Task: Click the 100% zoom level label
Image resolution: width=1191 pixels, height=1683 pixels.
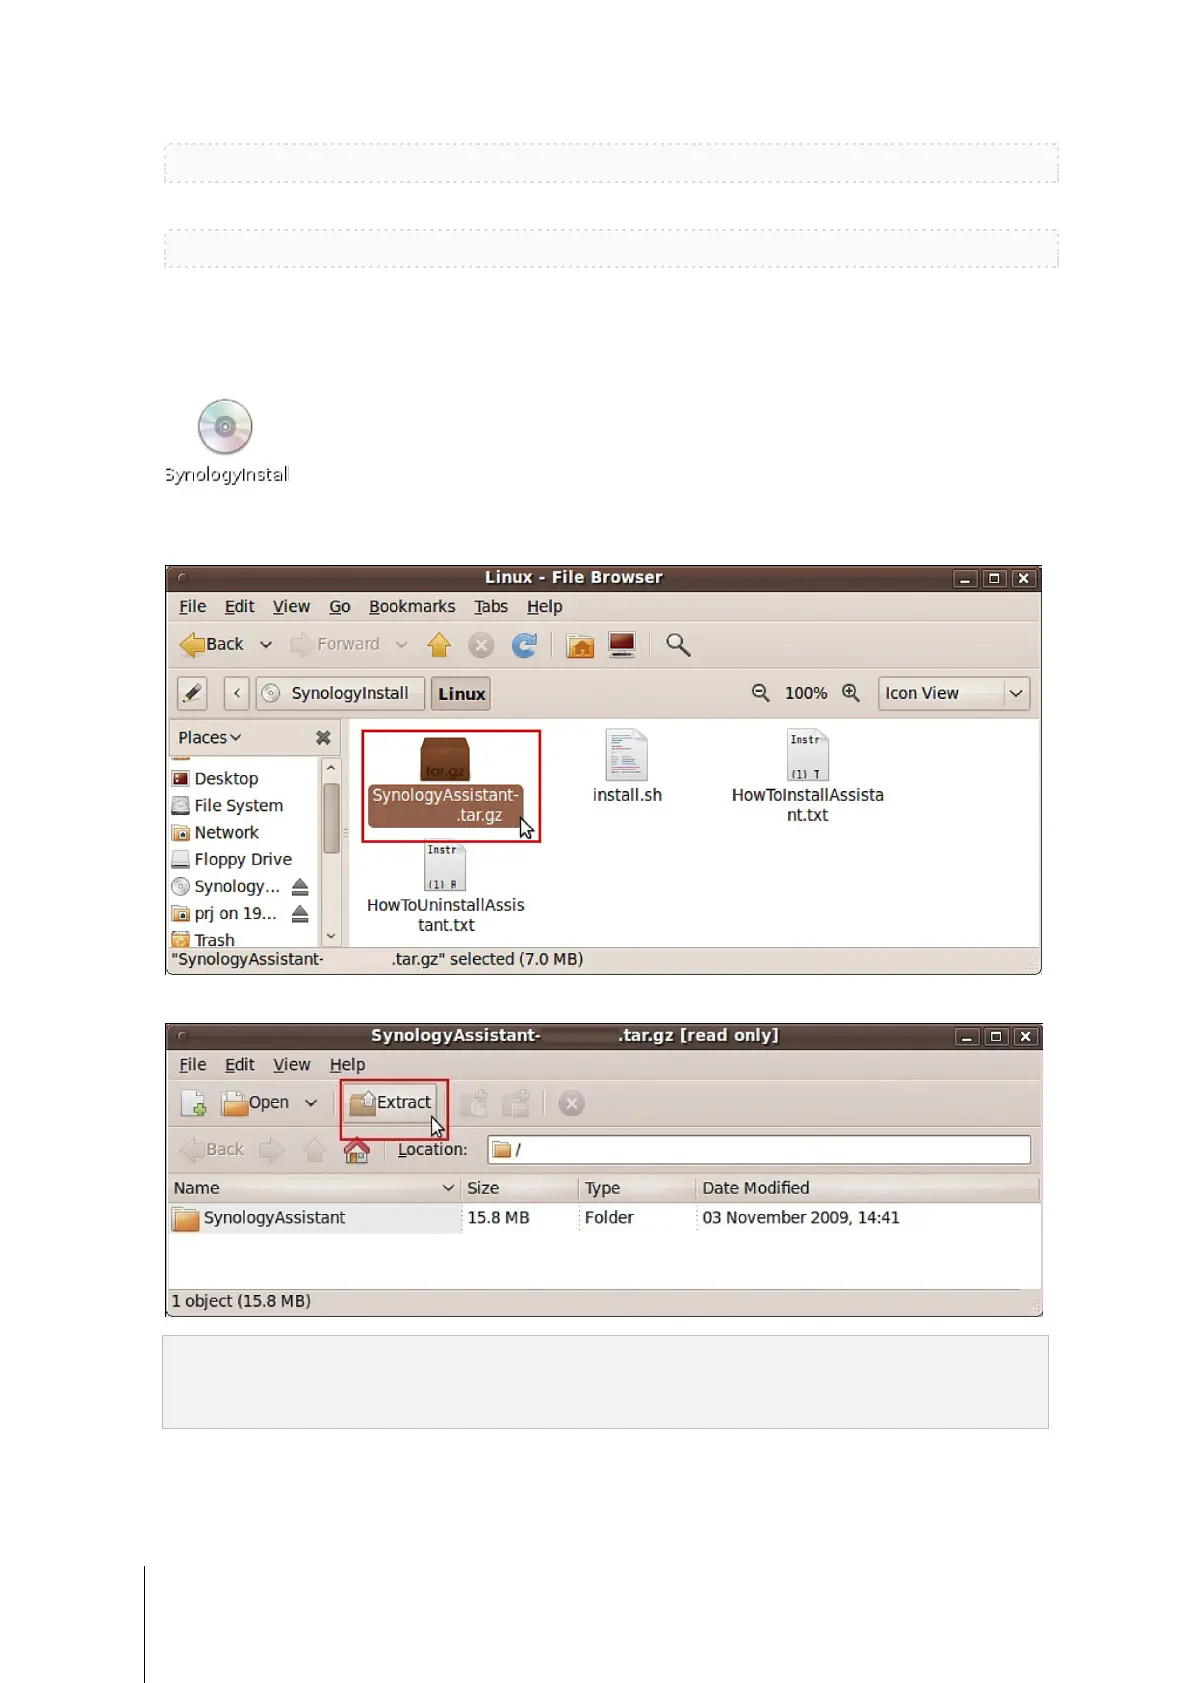Action: point(806,693)
